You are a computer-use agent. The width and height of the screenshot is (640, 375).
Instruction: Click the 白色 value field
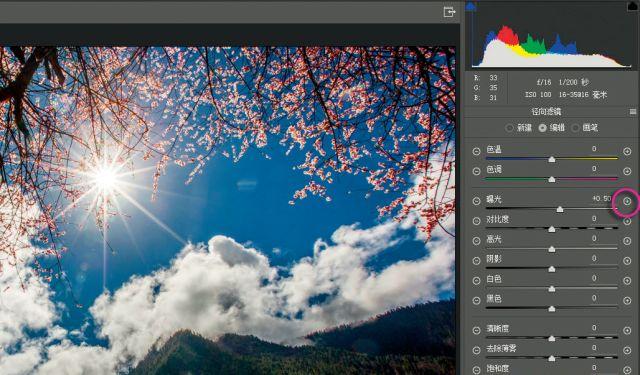tap(594, 278)
